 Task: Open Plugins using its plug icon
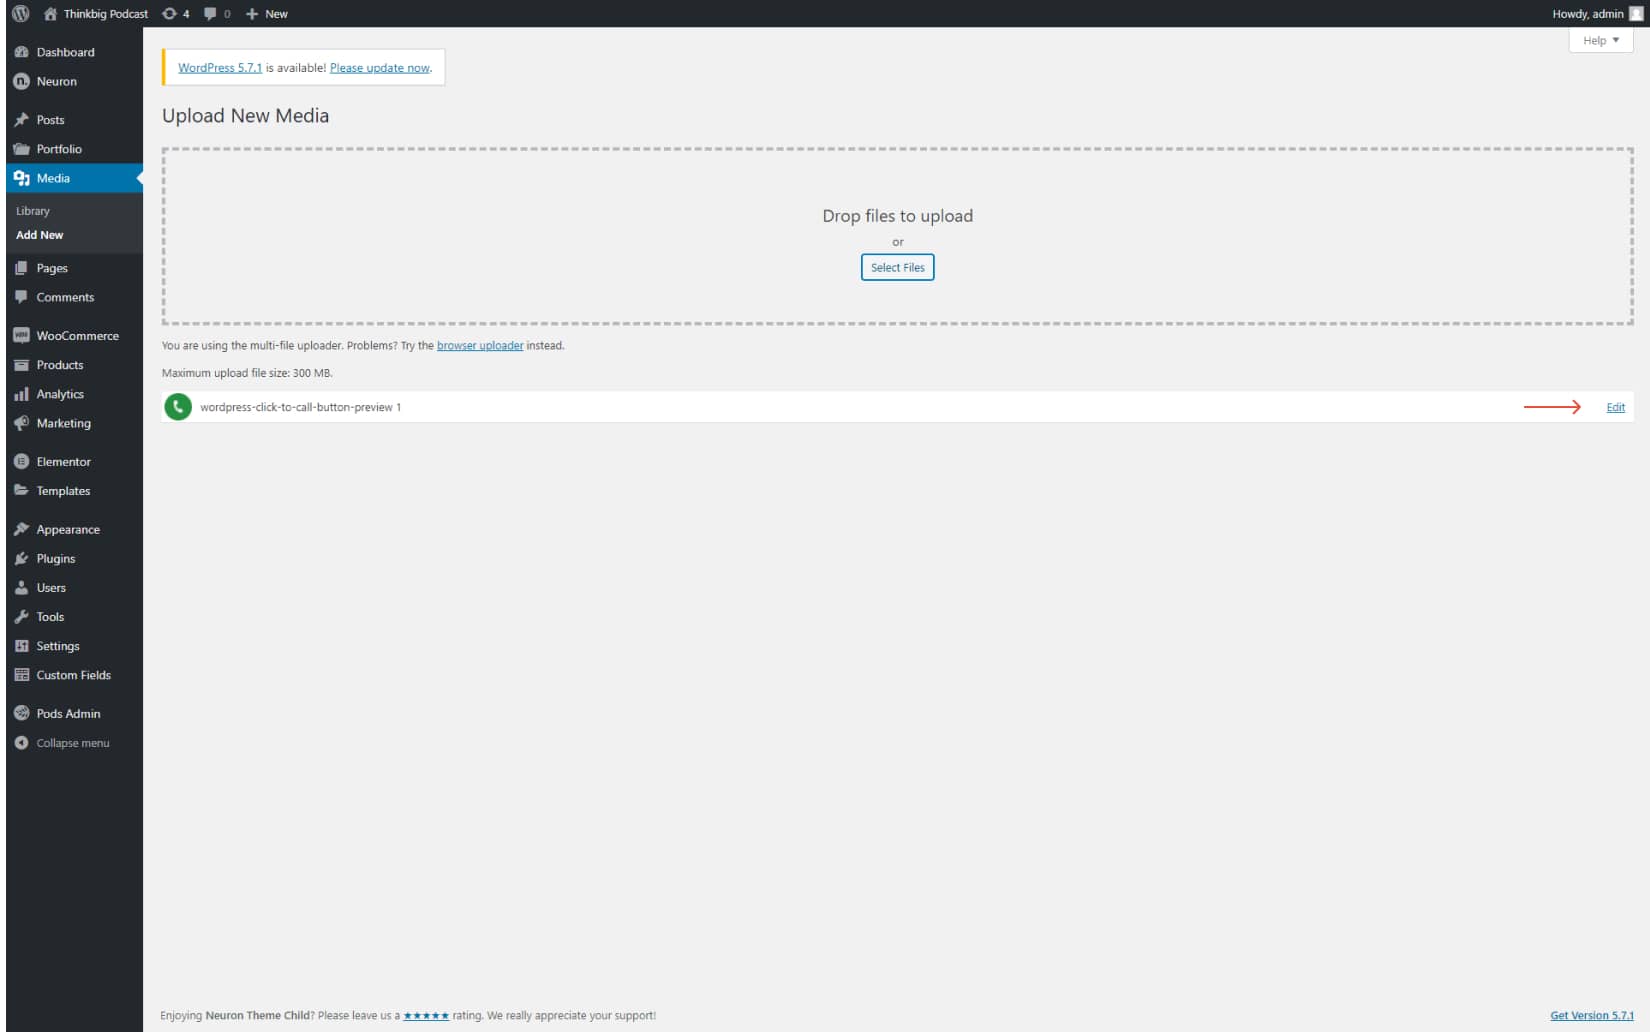21,558
